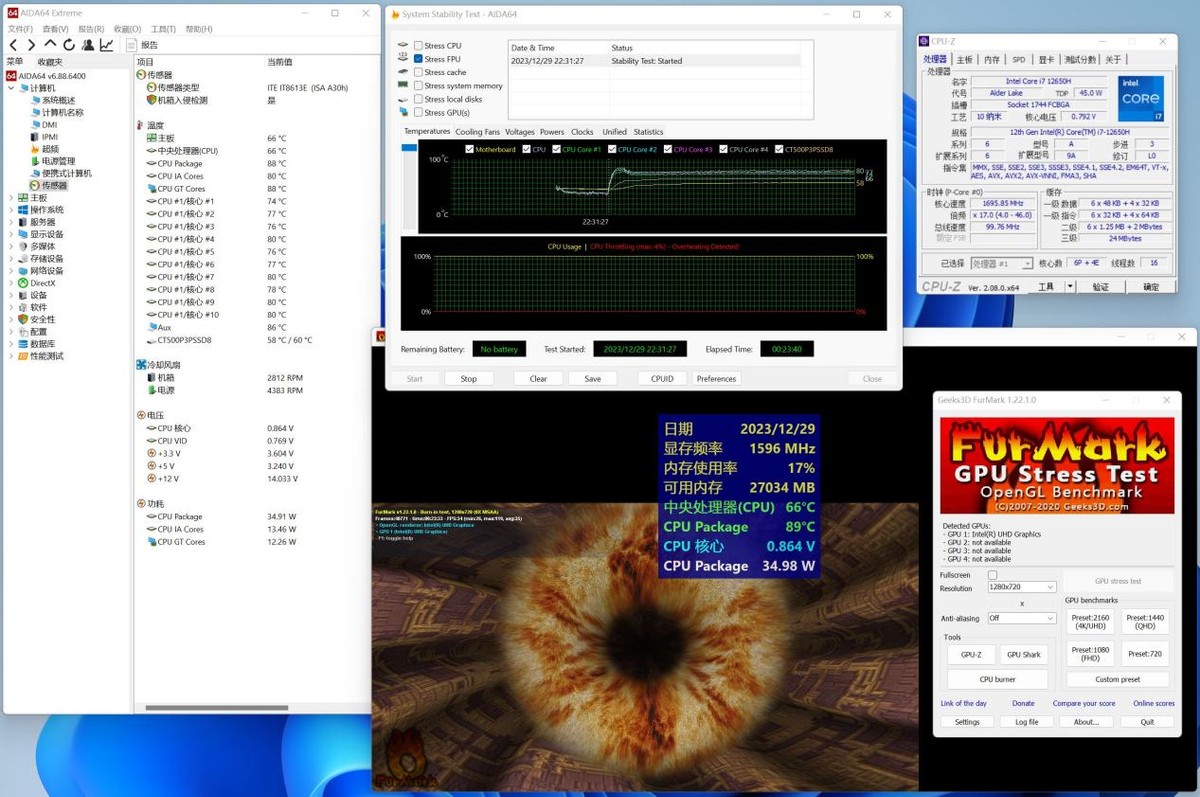
Task: Open the 工具(T) menu in AIDA64
Action: [x=163, y=29]
